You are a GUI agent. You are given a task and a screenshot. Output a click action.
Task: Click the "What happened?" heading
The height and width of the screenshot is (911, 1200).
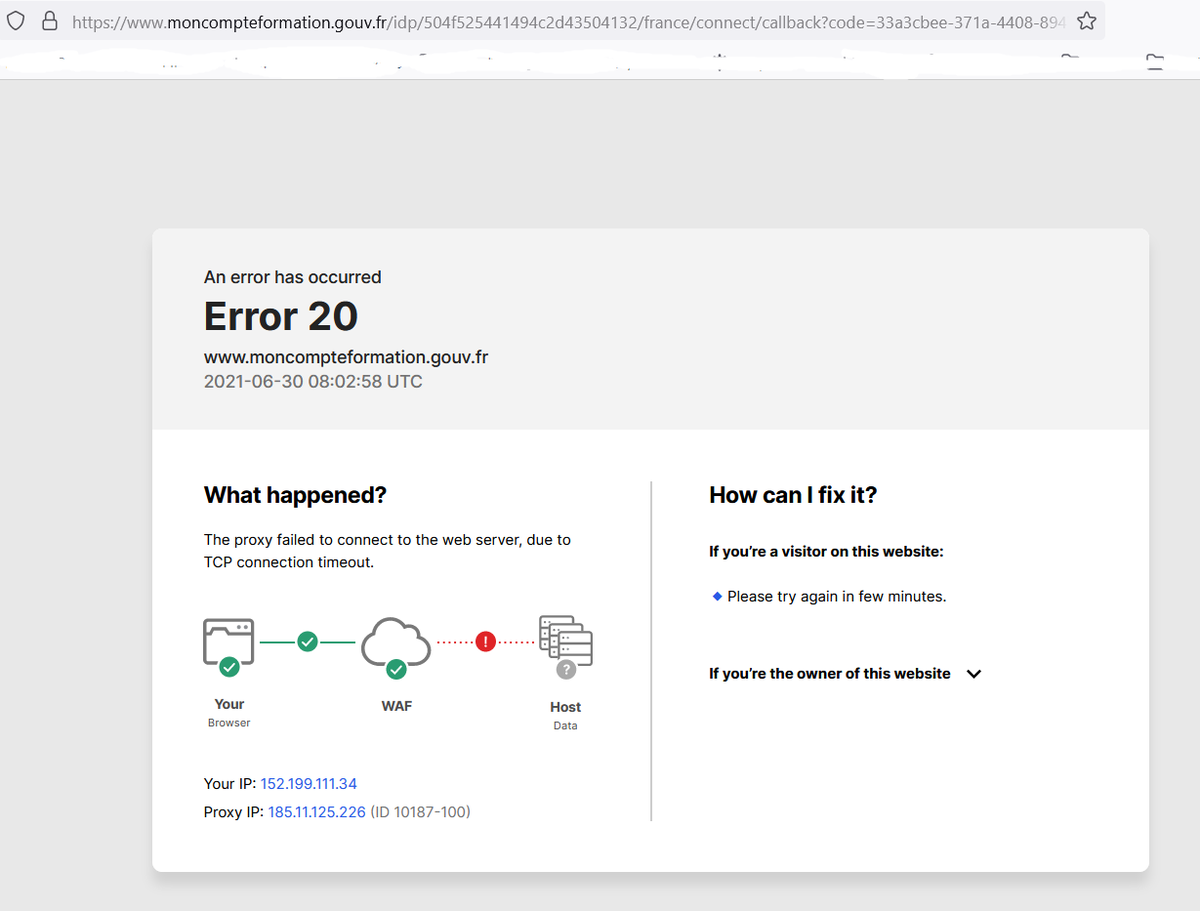tap(295, 495)
